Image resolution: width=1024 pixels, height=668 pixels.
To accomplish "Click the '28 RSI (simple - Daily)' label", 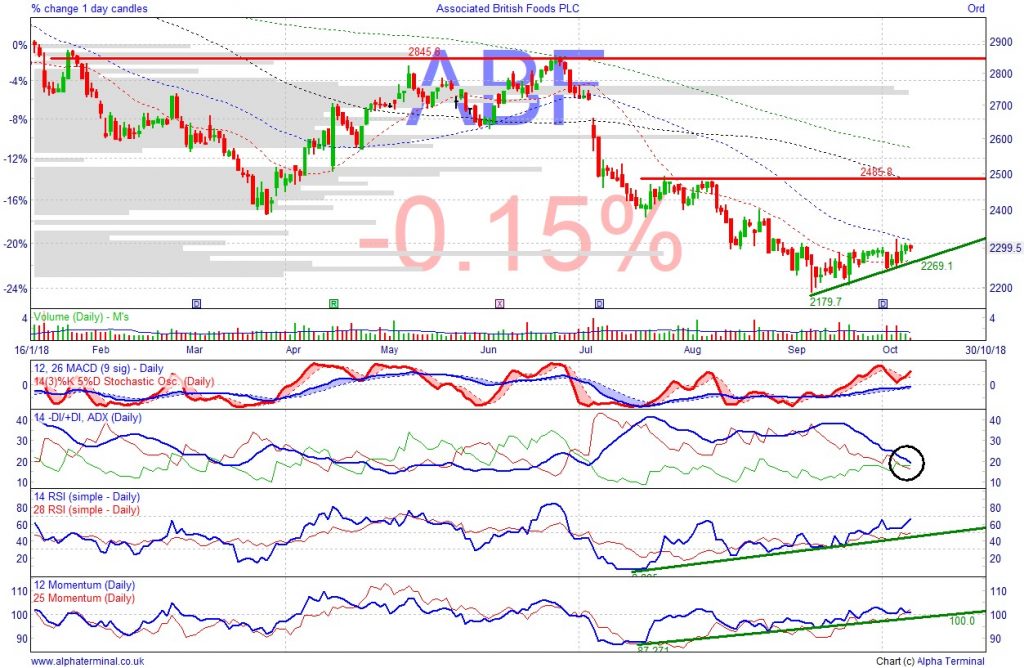I will pyautogui.click(x=87, y=509).
